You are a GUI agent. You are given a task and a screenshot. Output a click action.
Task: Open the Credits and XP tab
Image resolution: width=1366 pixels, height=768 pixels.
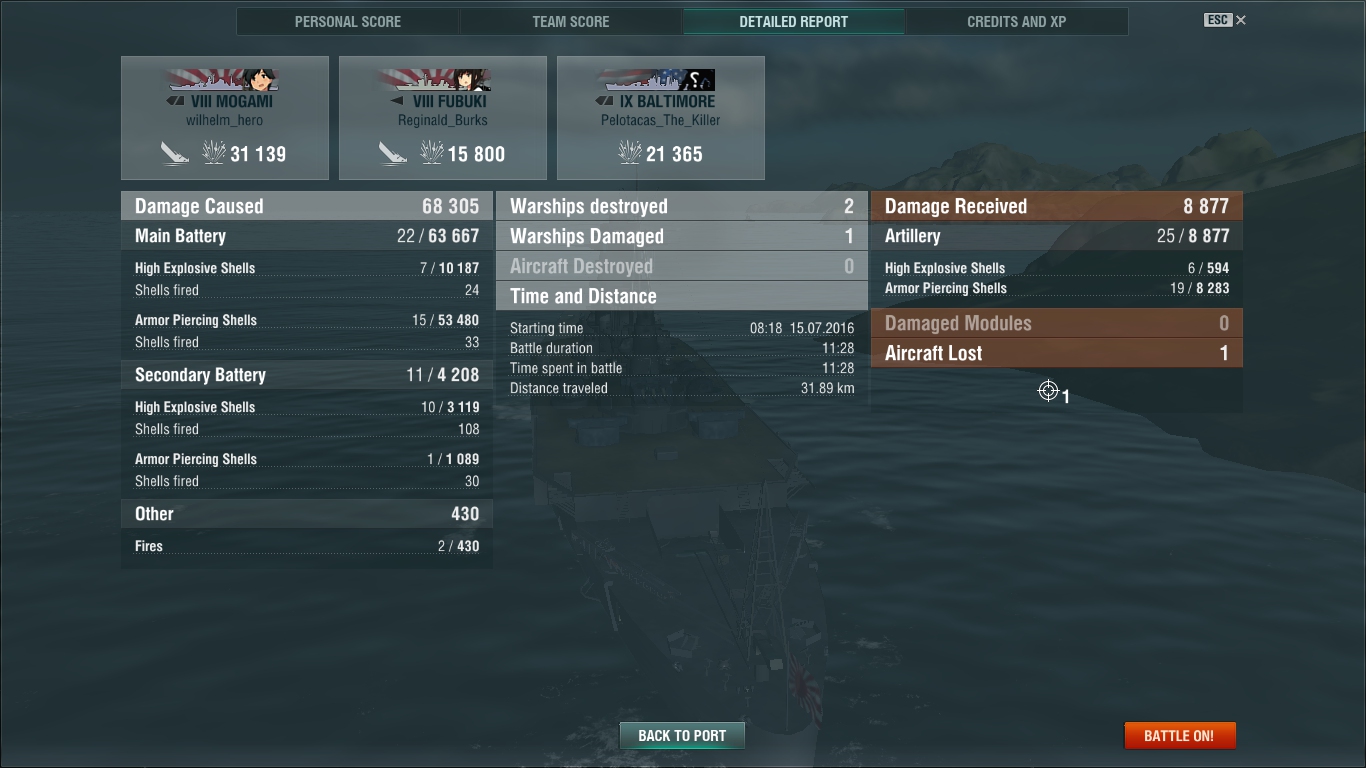click(x=1016, y=21)
